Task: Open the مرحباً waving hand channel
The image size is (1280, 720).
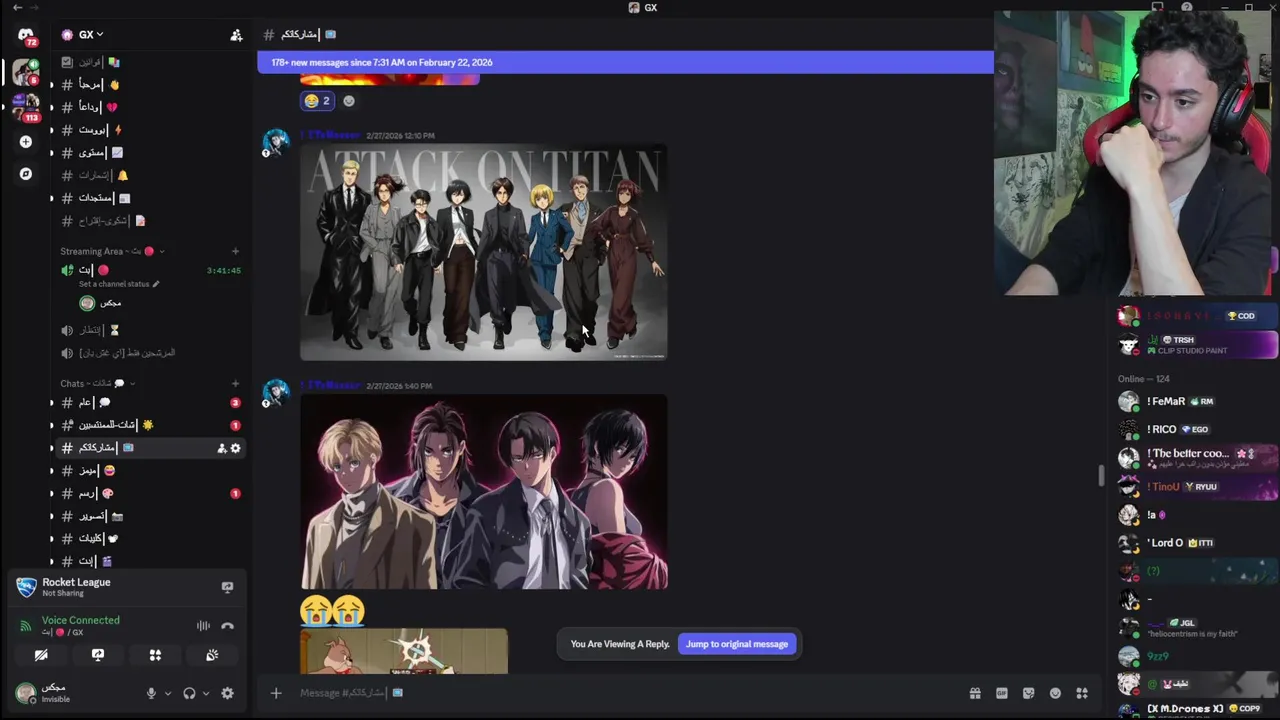Action: 148,85
